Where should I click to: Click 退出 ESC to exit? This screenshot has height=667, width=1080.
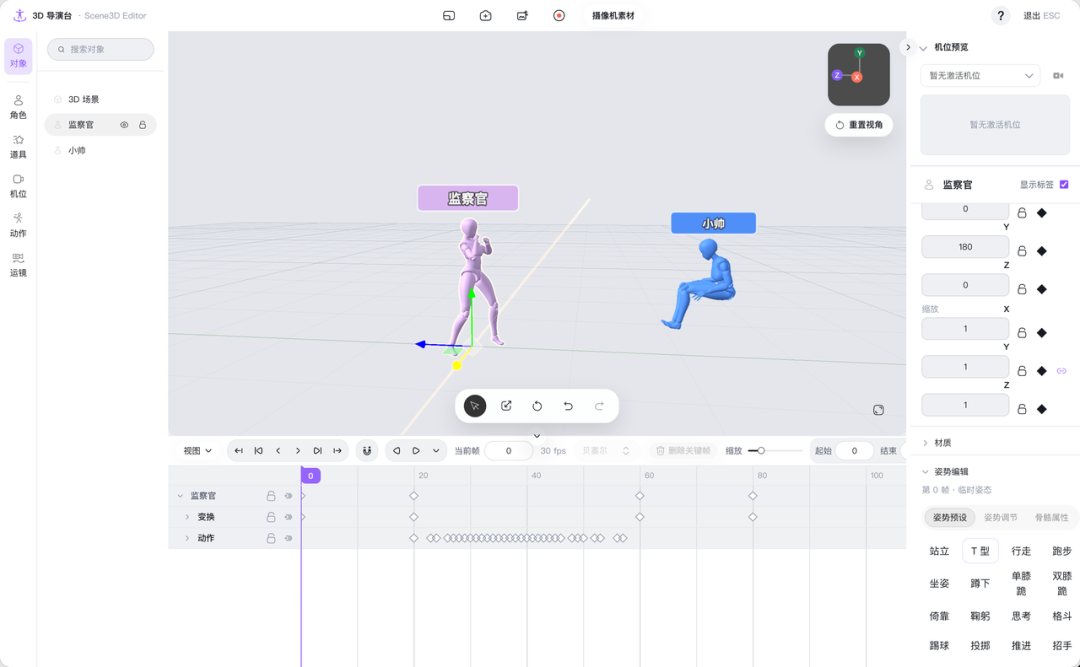(x=1041, y=15)
